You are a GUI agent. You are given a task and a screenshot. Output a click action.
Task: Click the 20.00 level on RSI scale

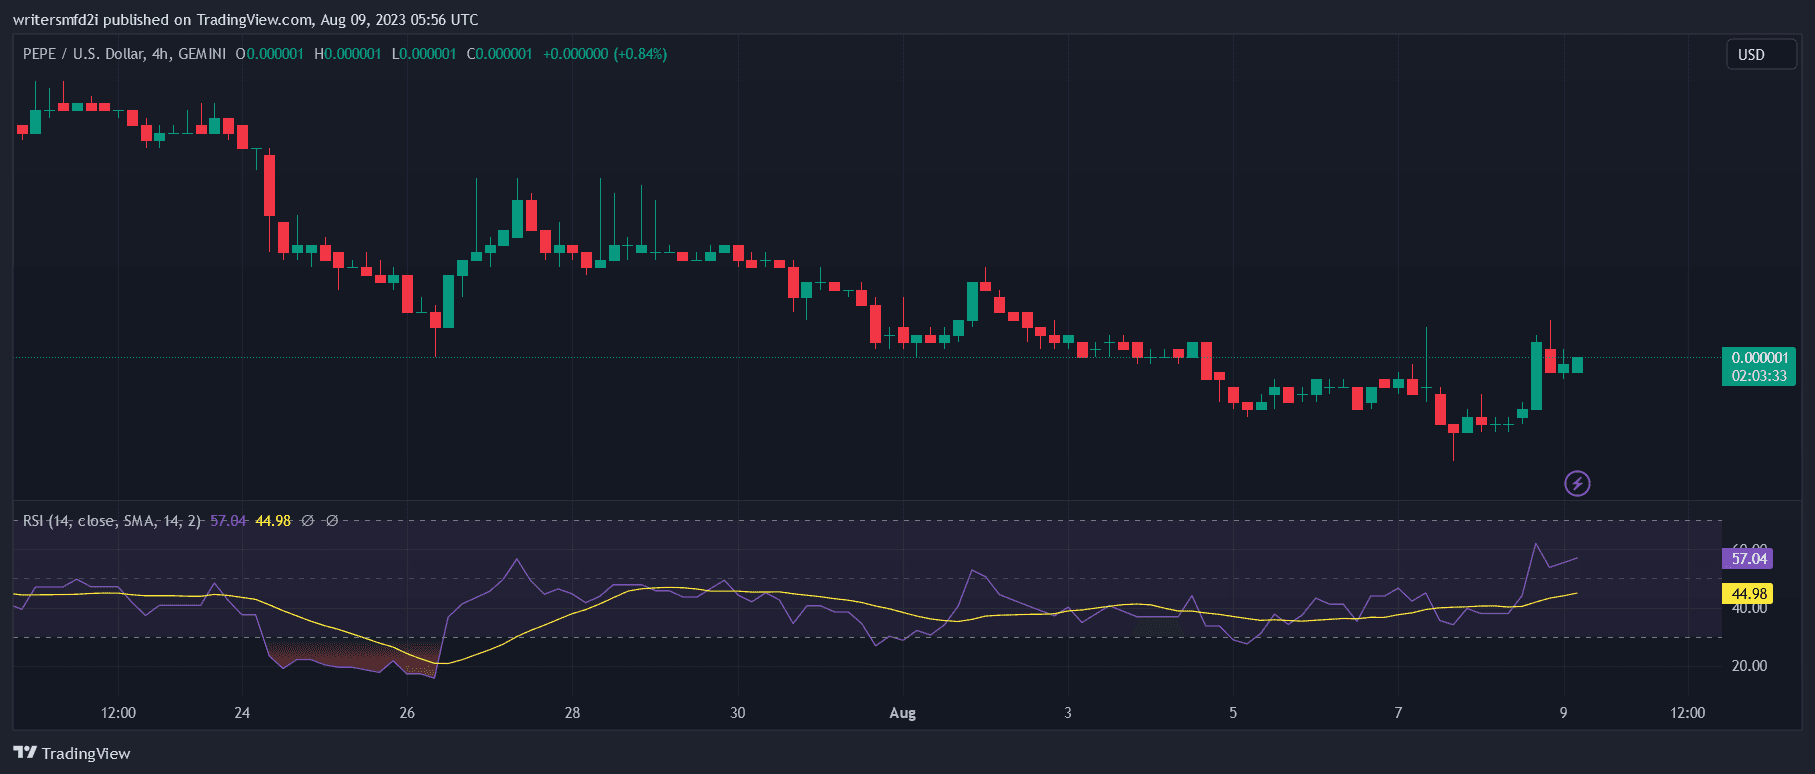point(1748,666)
